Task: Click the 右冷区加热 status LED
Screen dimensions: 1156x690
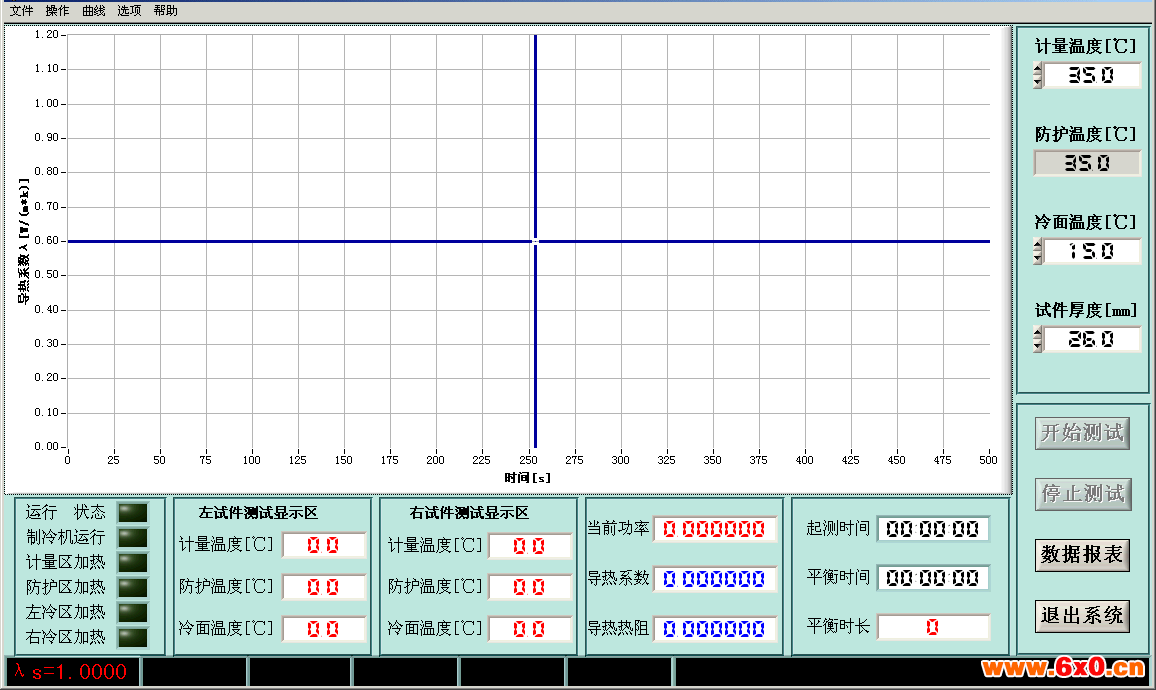Action: coord(132,636)
